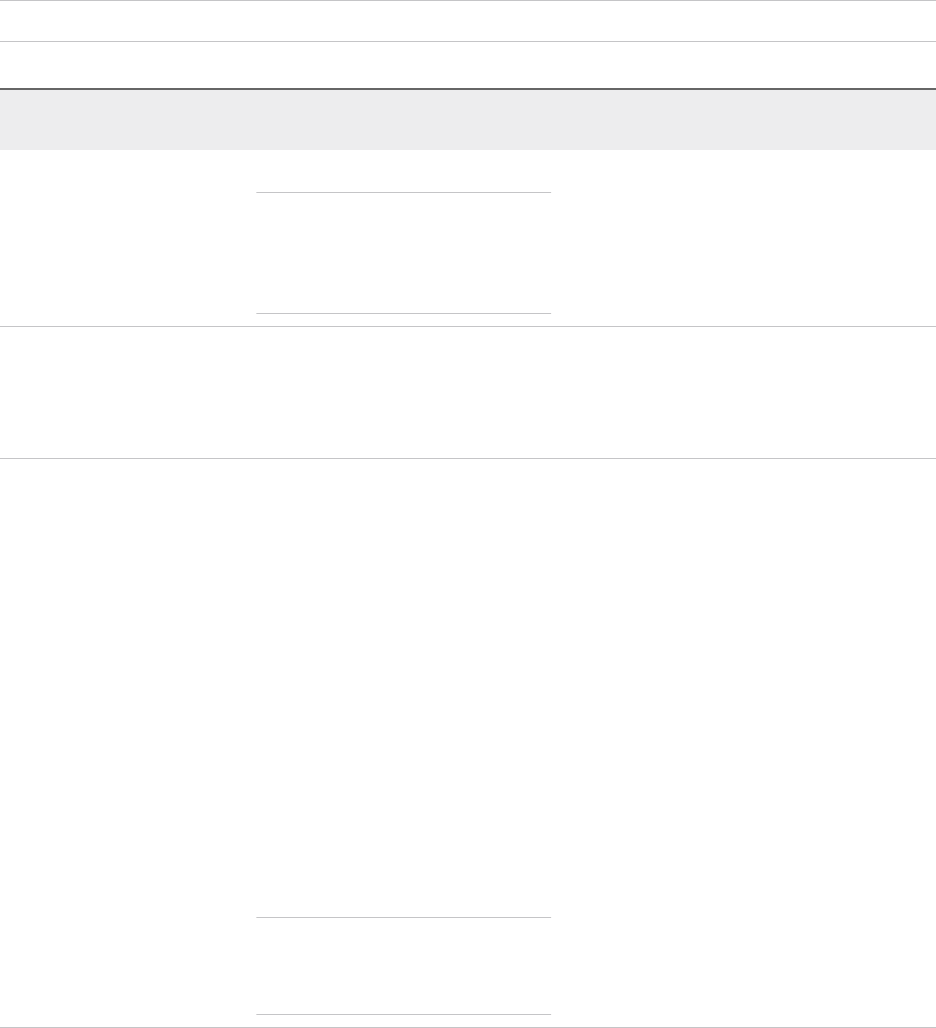Click the center cell of the short middle row
The height and width of the screenshot is (1028, 936).
coord(403,392)
